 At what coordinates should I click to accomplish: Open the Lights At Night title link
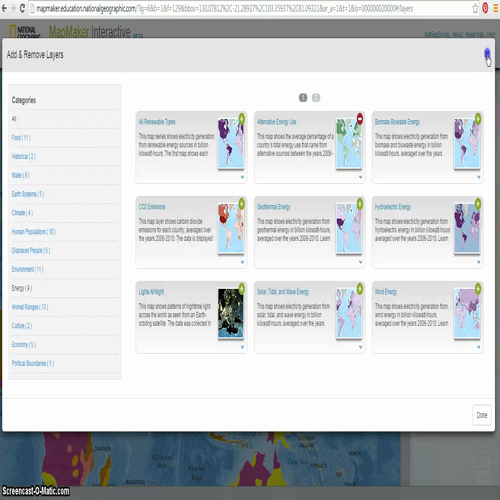point(151,292)
